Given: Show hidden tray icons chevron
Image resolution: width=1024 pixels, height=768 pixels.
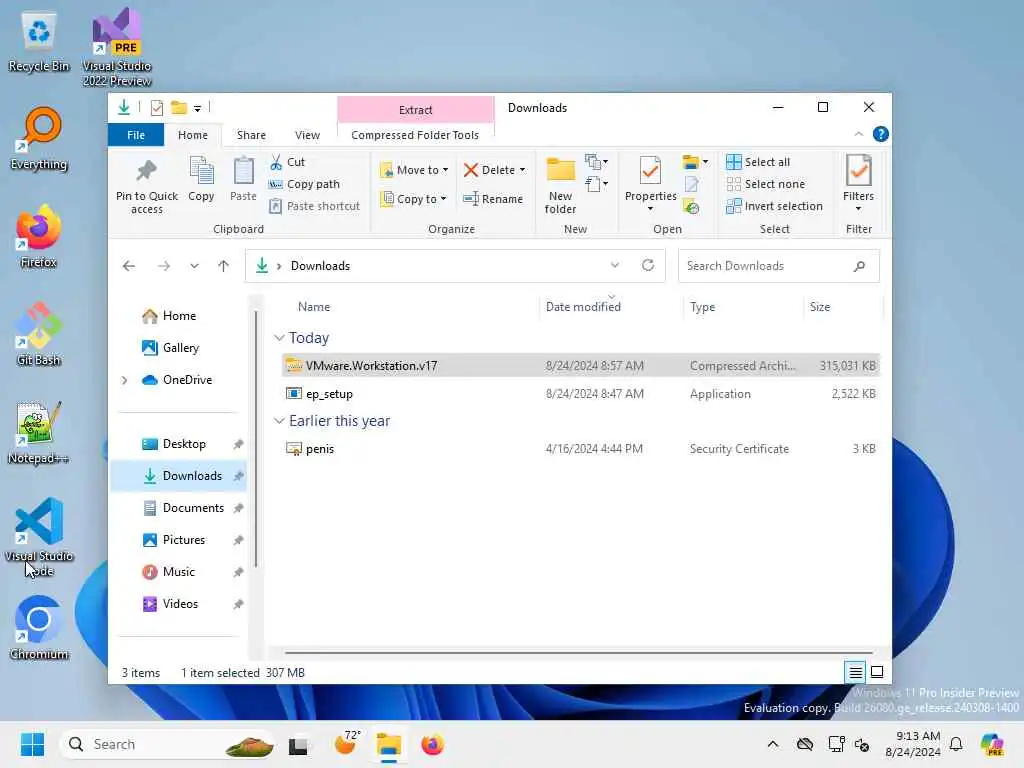Looking at the screenshot, I should pyautogui.click(x=773, y=744).
